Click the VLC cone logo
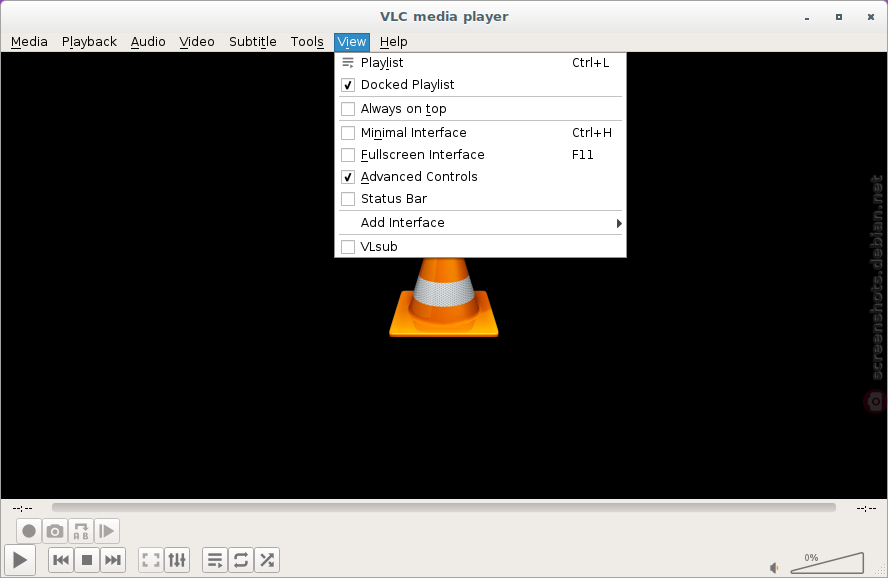The width and height of the screenshot is (888, 578). [x=443, y=297]
